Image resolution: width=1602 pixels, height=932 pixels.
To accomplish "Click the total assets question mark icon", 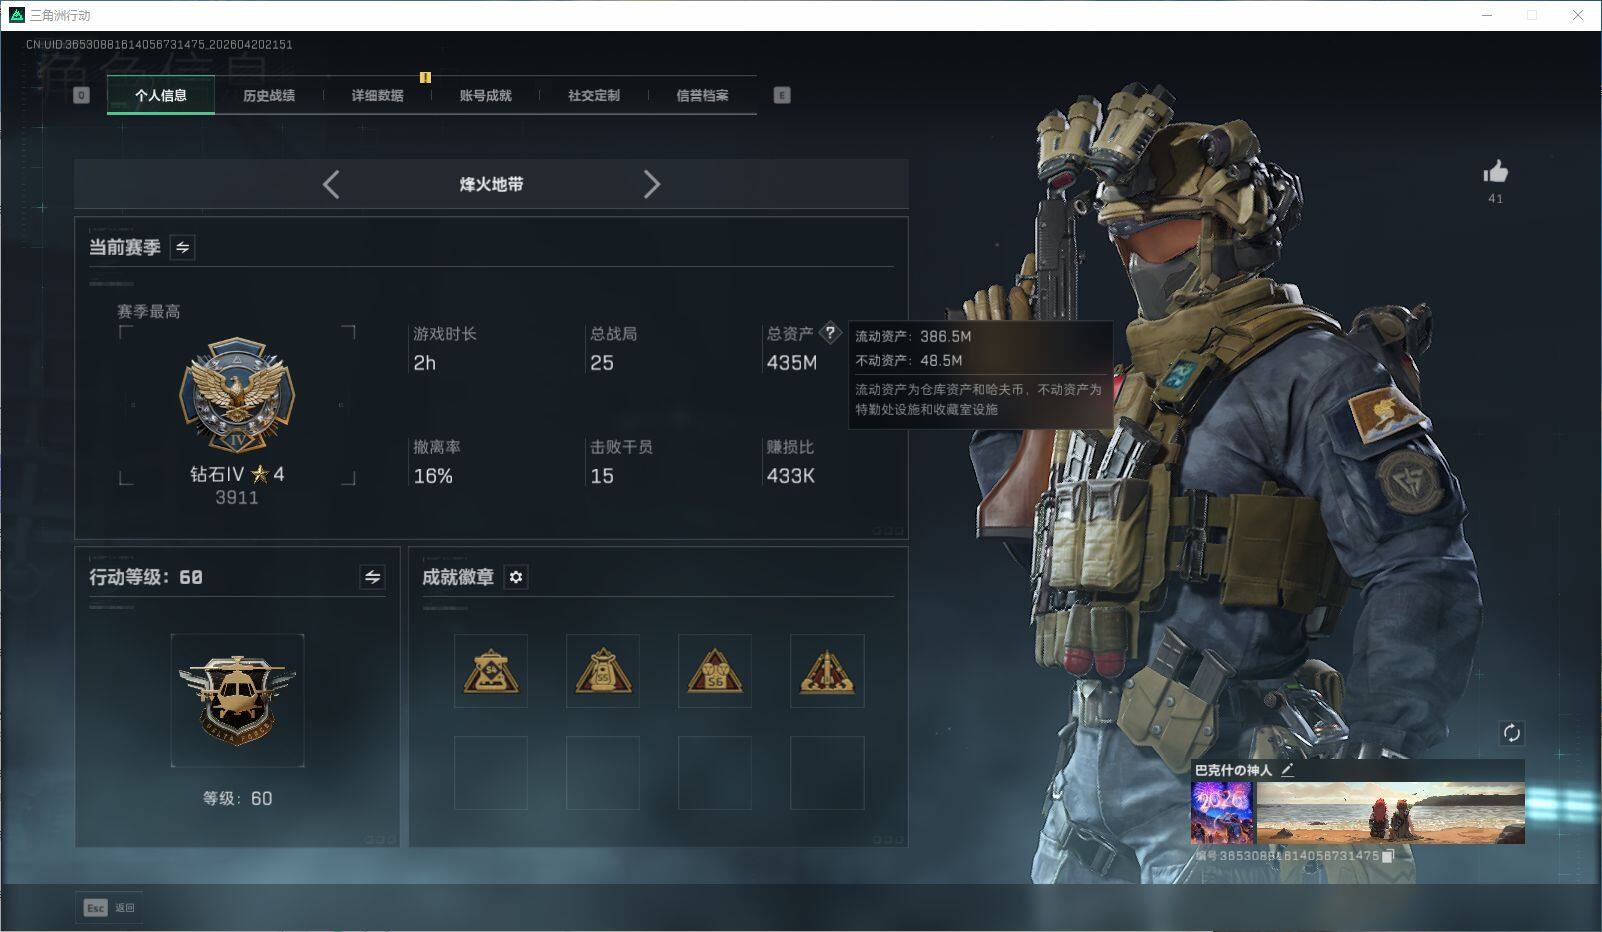I will 829,333.
